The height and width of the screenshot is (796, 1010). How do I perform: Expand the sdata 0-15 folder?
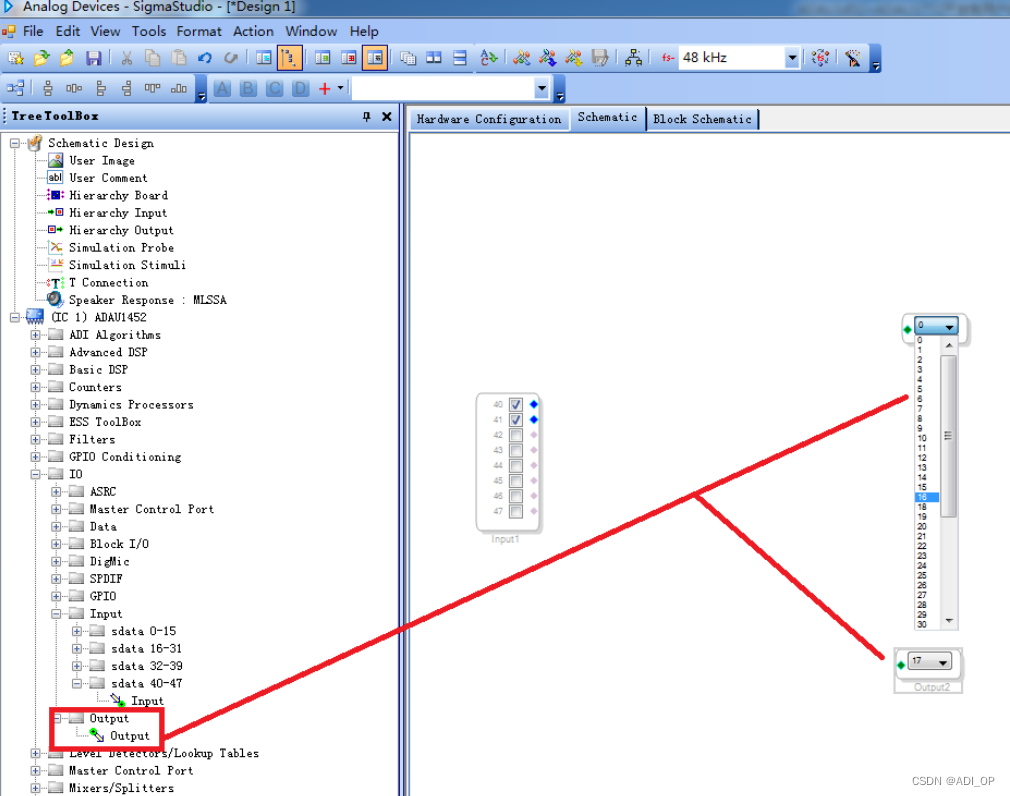(x=77, y=631)
